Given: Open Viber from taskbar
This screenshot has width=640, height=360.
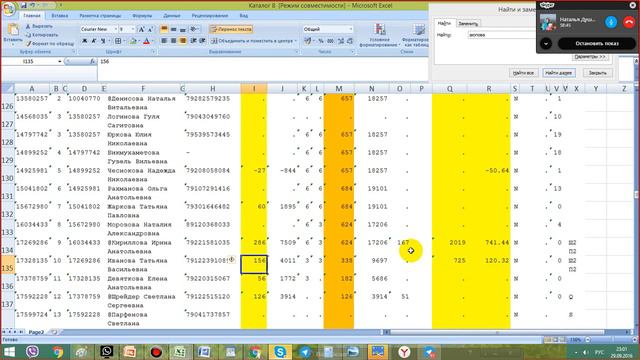Looking at the screenshot, I should point(32,351).
